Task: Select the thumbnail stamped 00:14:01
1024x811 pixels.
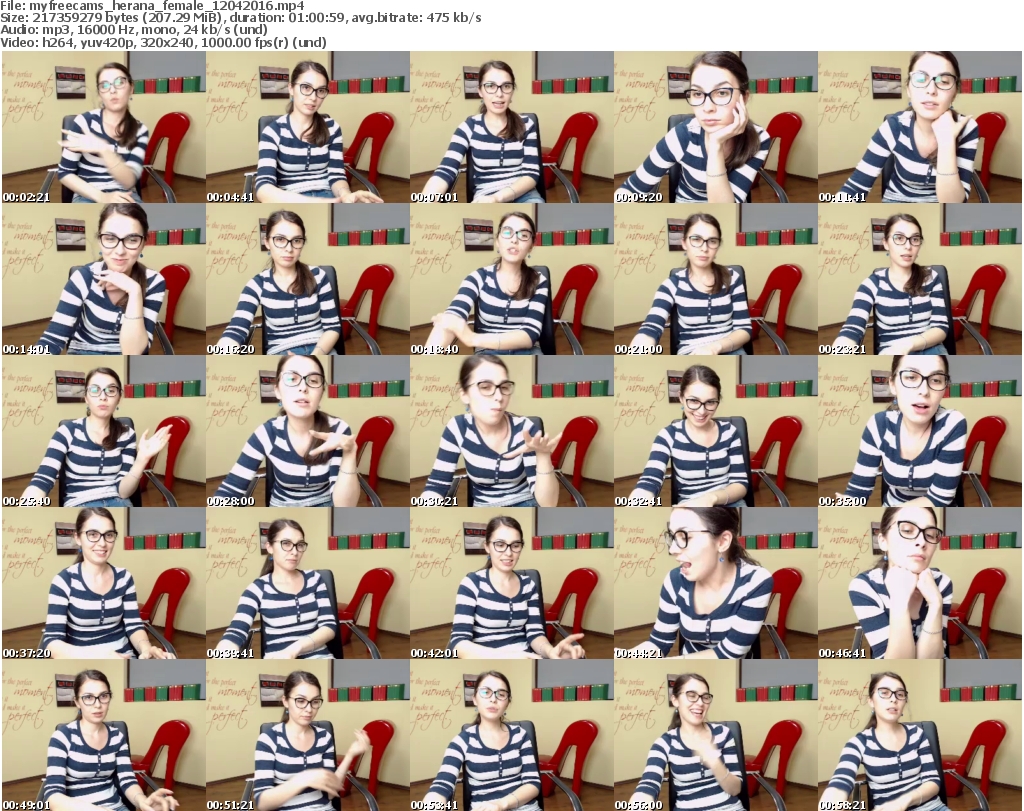Action: (104, 279)
